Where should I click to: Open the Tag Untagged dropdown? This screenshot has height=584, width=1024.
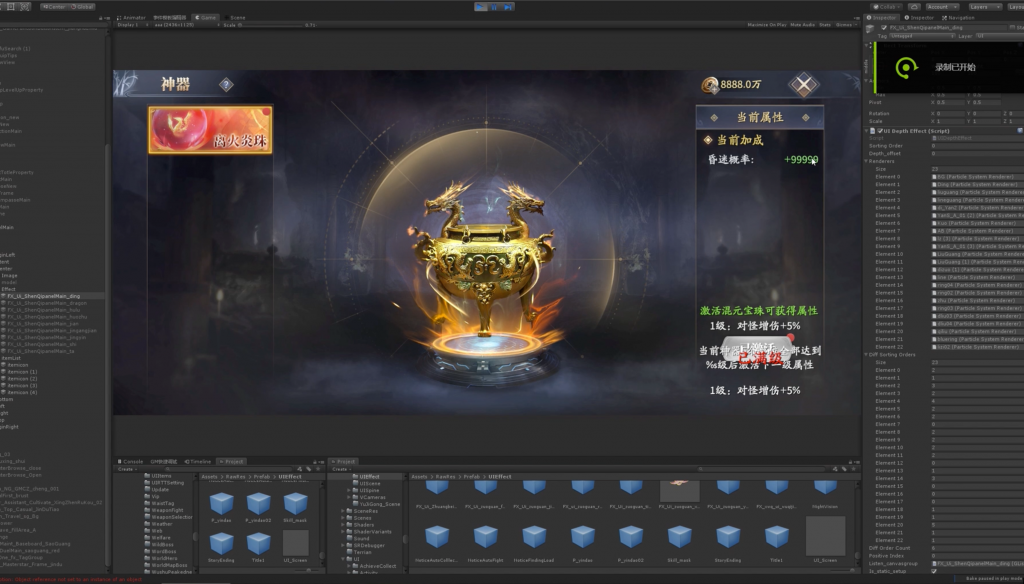coord(922,36)
